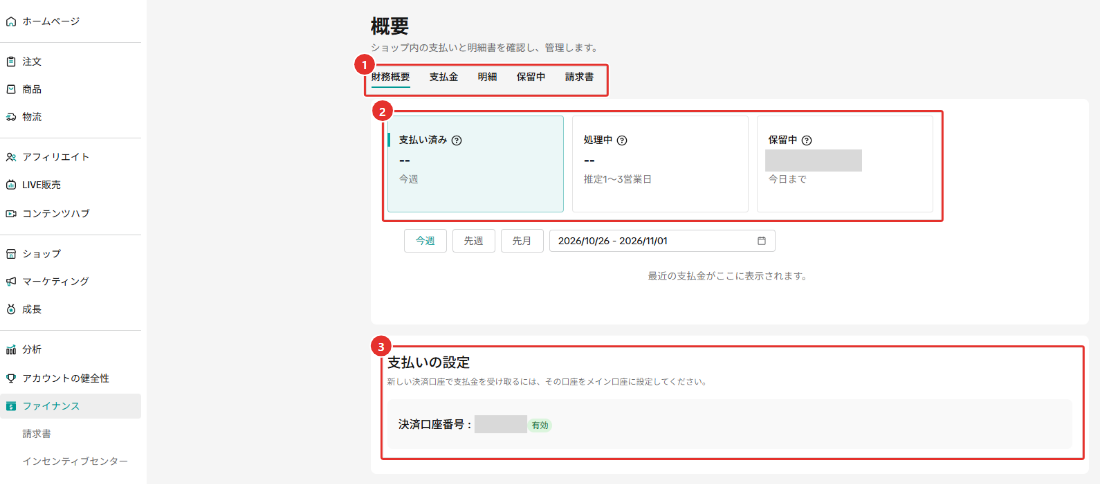Click the help icon beside the 保留中 card title
This screenshot has height=484, width=1100.
tap(807, 140)
